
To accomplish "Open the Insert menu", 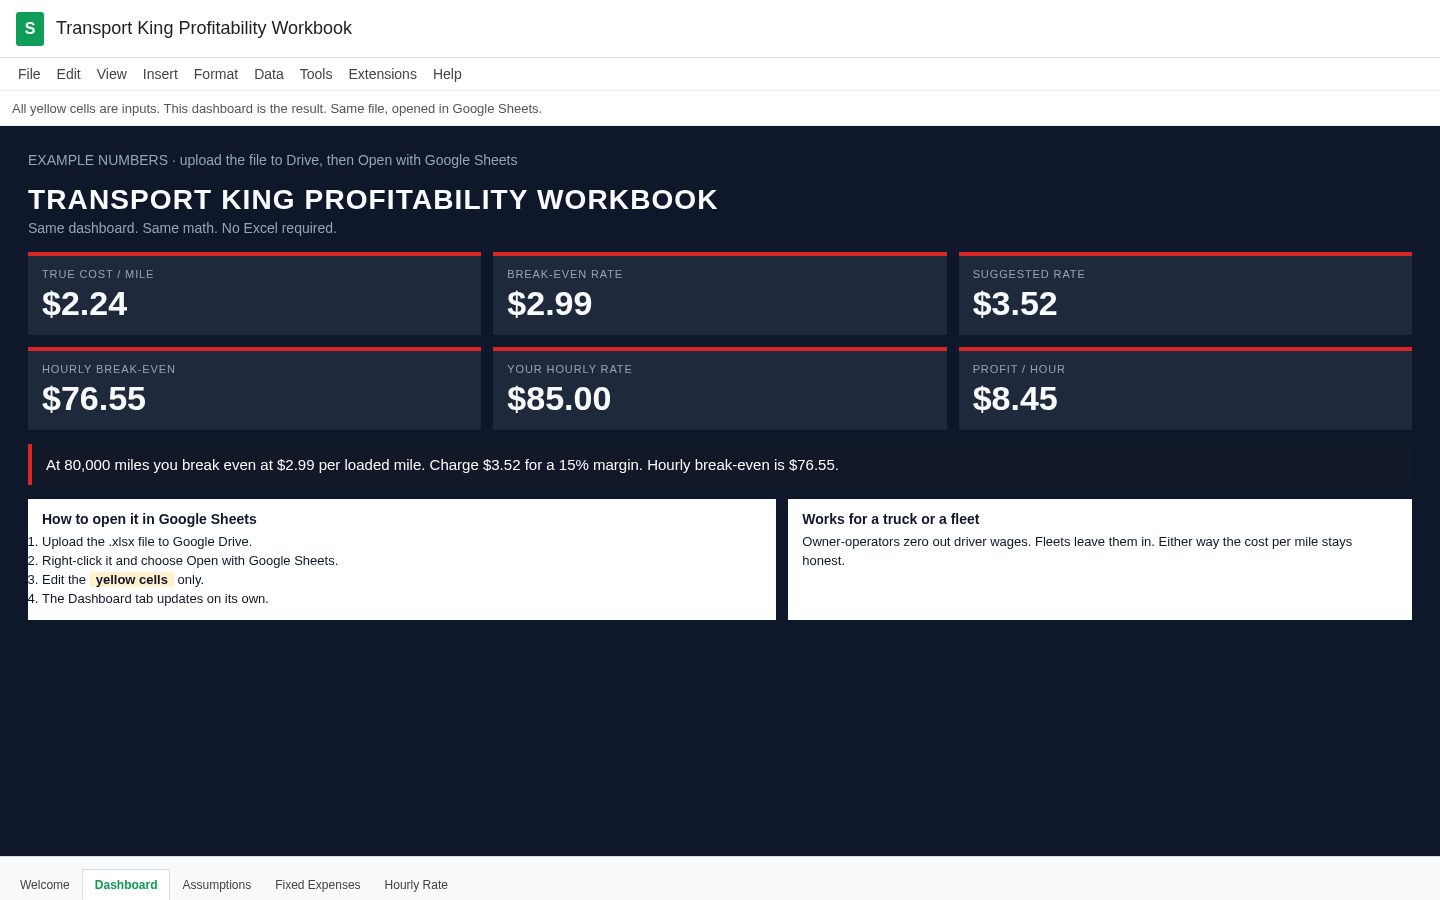I will tap(160, 74).
